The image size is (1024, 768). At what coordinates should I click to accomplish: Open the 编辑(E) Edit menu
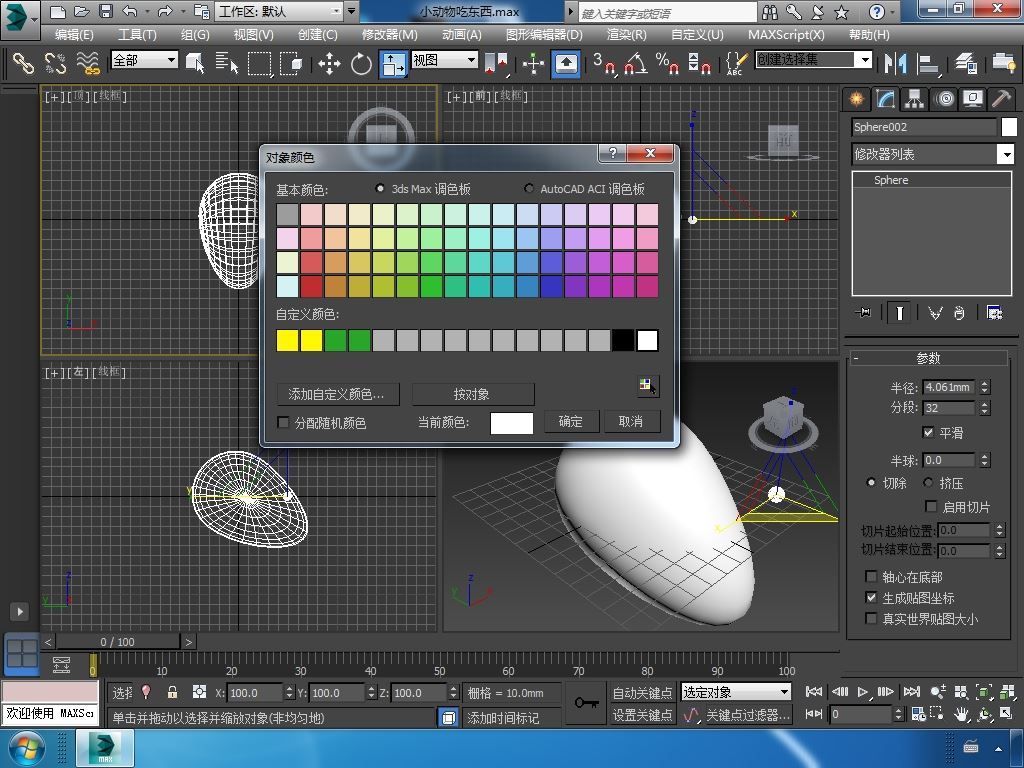pyautogui.click(x=74, y=35)
